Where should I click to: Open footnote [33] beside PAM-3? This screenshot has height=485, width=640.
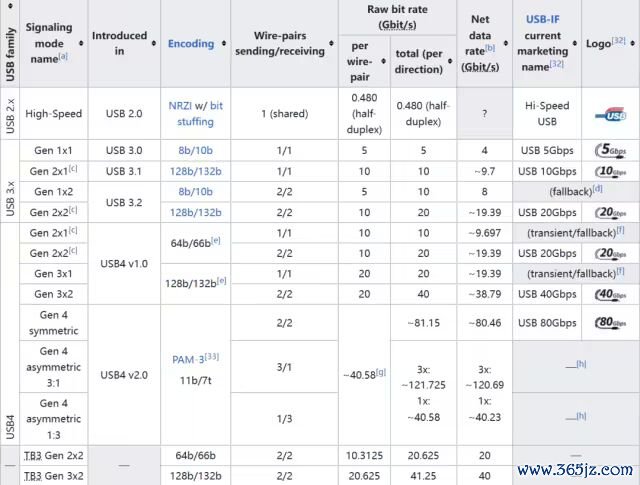coord(212,357)
